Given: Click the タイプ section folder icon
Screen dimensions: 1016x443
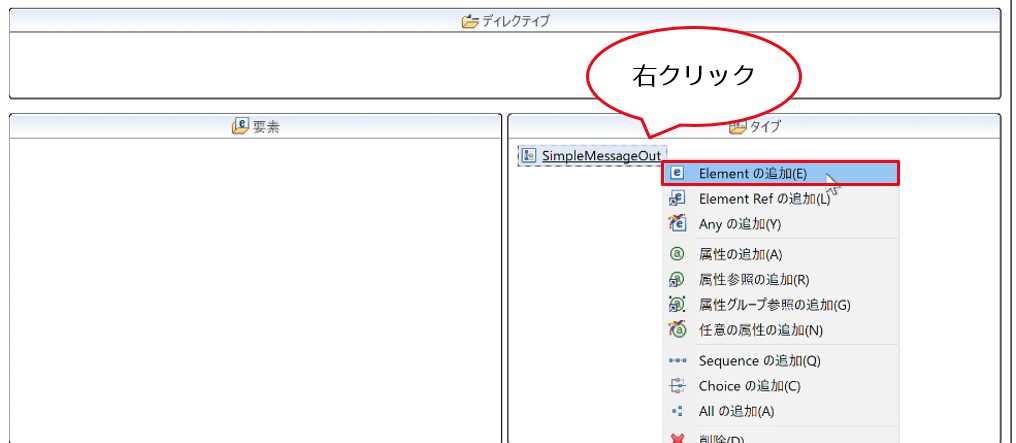Looking at the screenshot, I should (737, 127).
